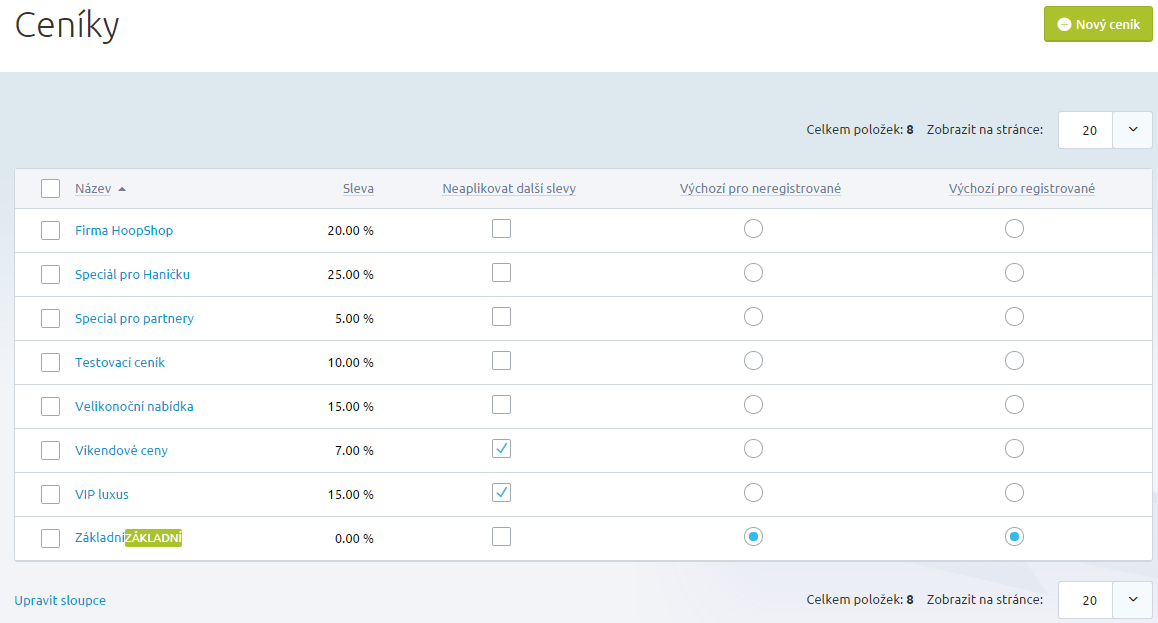
Task: Select the Velikonoční nabídka row checkbox
Action: click(x=50, y=406)
